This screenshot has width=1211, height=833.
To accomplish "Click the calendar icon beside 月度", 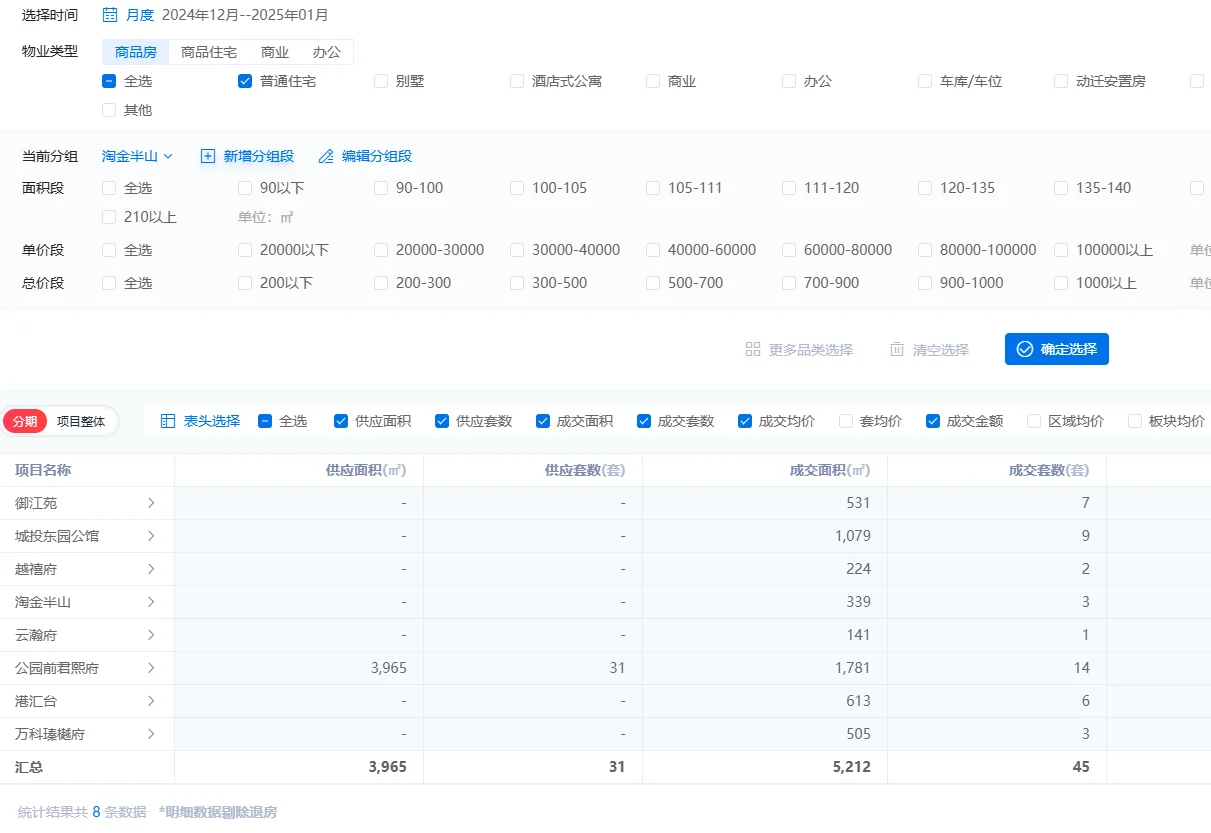I will tap(110, 15).
